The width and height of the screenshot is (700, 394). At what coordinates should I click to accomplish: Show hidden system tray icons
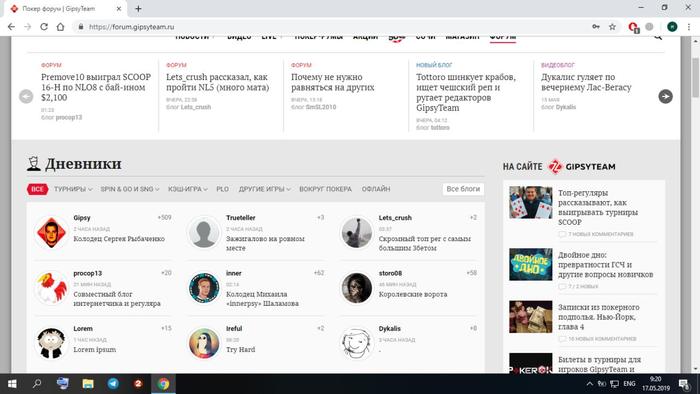point(590,384)
